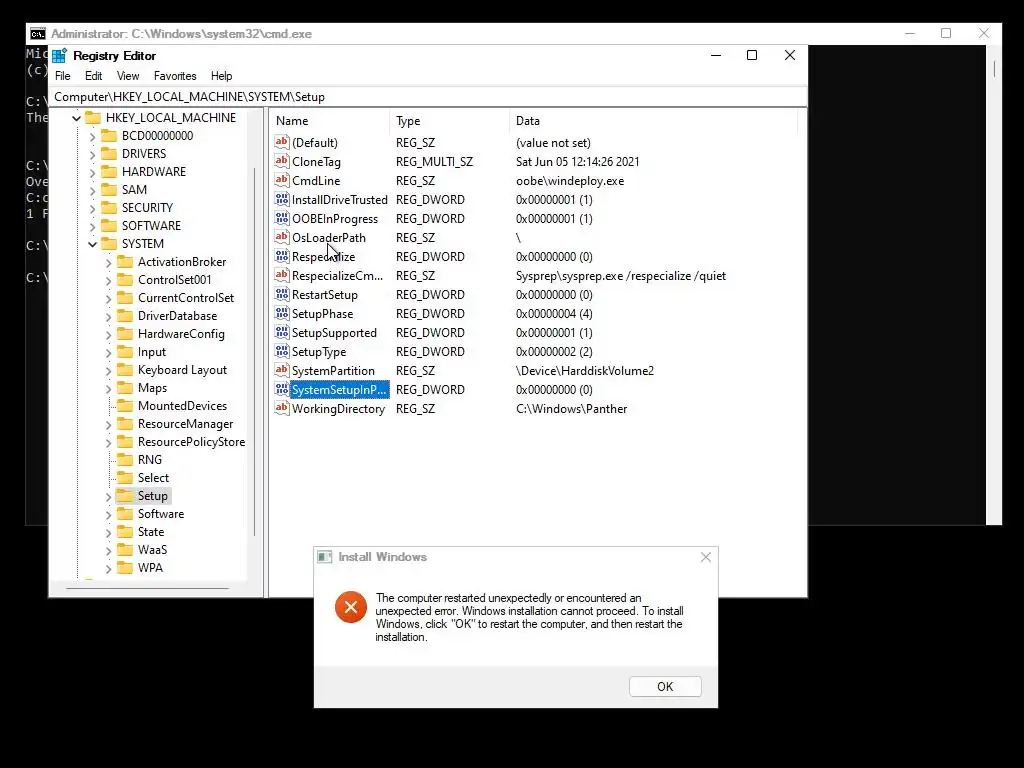1024x768 pixels.
Task: Collapse the SYSTEM key node
Action: pos(92,244)
